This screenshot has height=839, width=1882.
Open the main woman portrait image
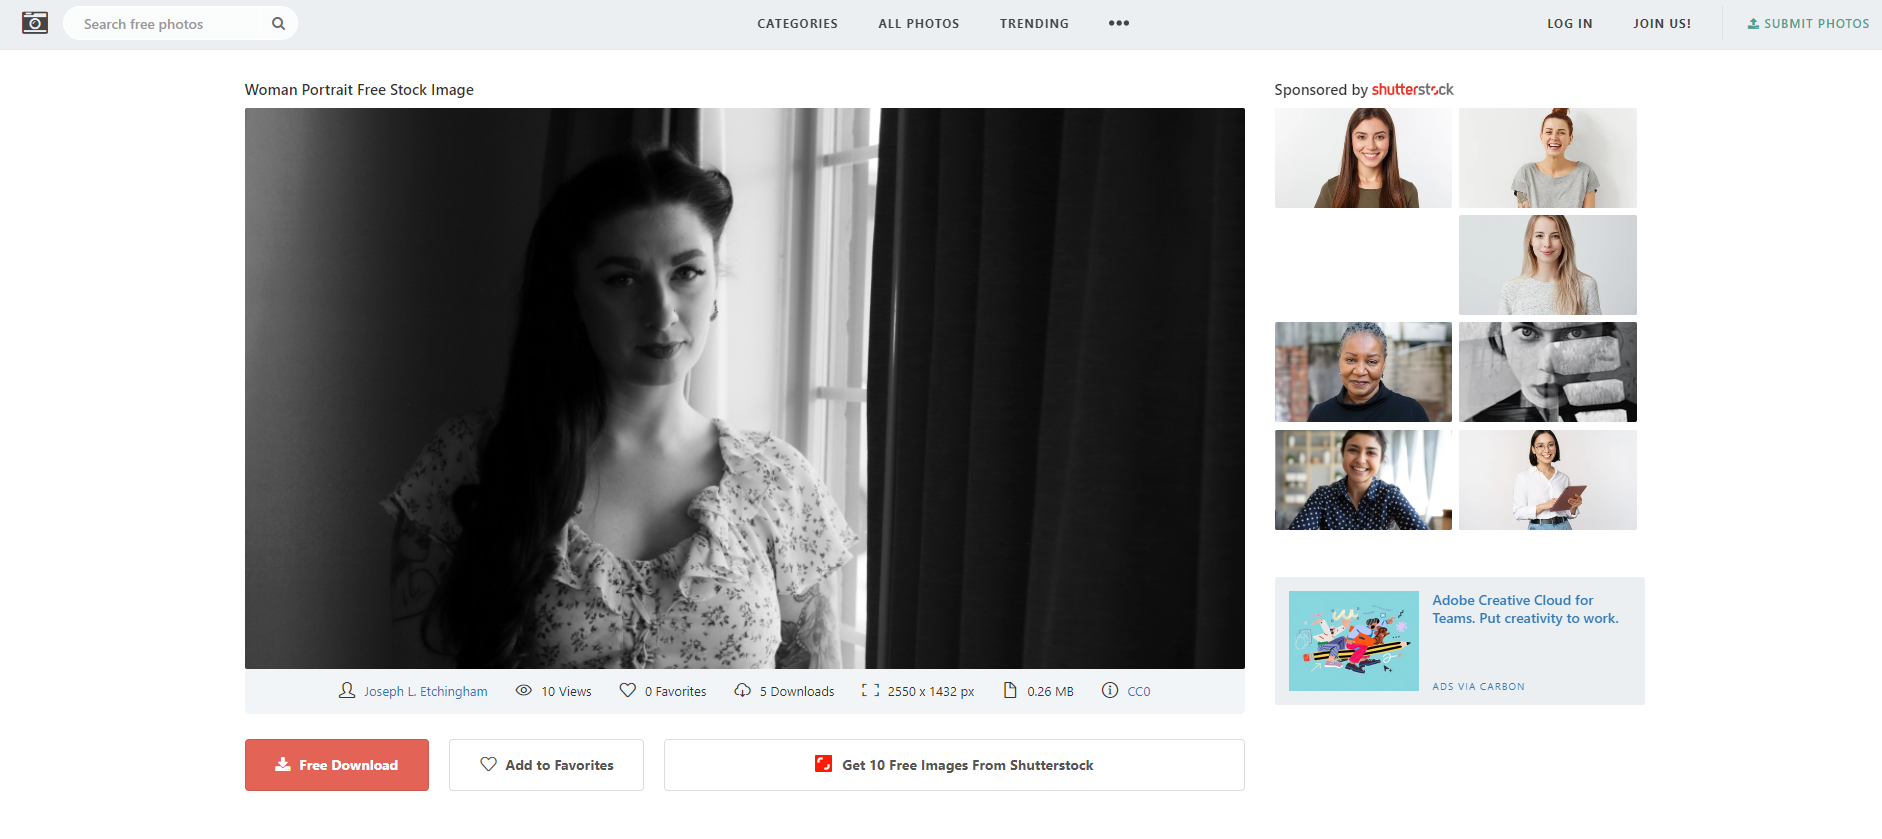pos(744,388)
